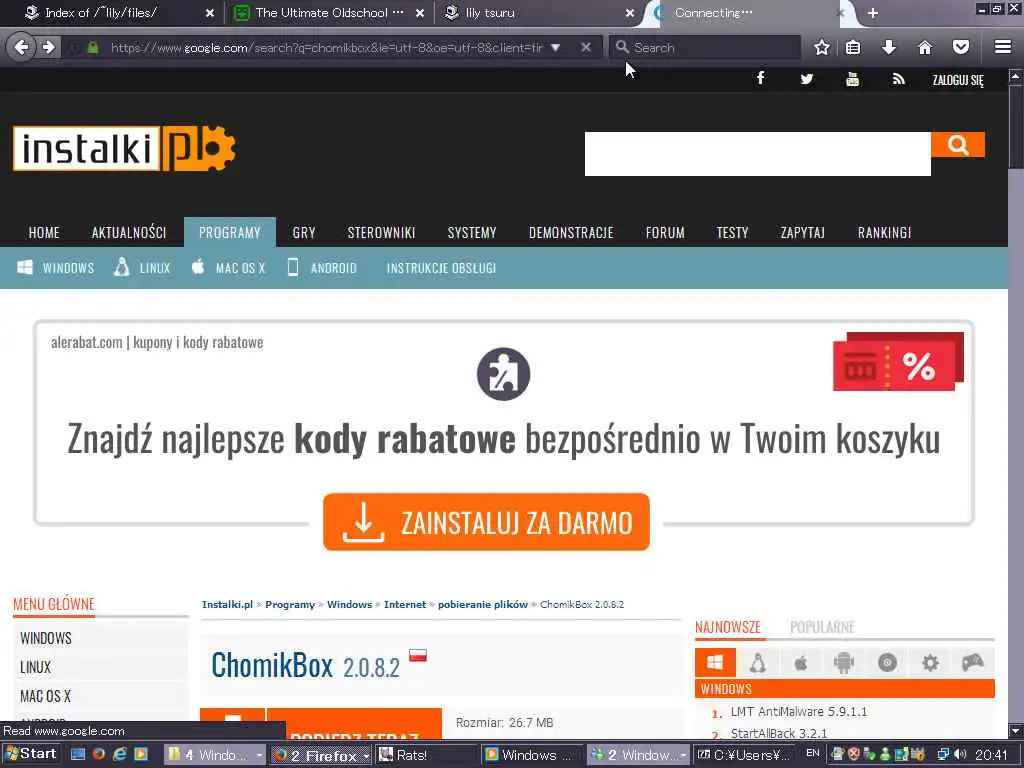1024x768 pixels.
Task: Open the GRY menu item
Action: tap(304, 232)
